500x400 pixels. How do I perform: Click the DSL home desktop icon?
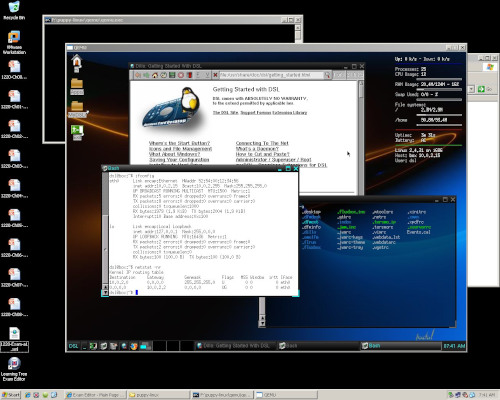77,63
